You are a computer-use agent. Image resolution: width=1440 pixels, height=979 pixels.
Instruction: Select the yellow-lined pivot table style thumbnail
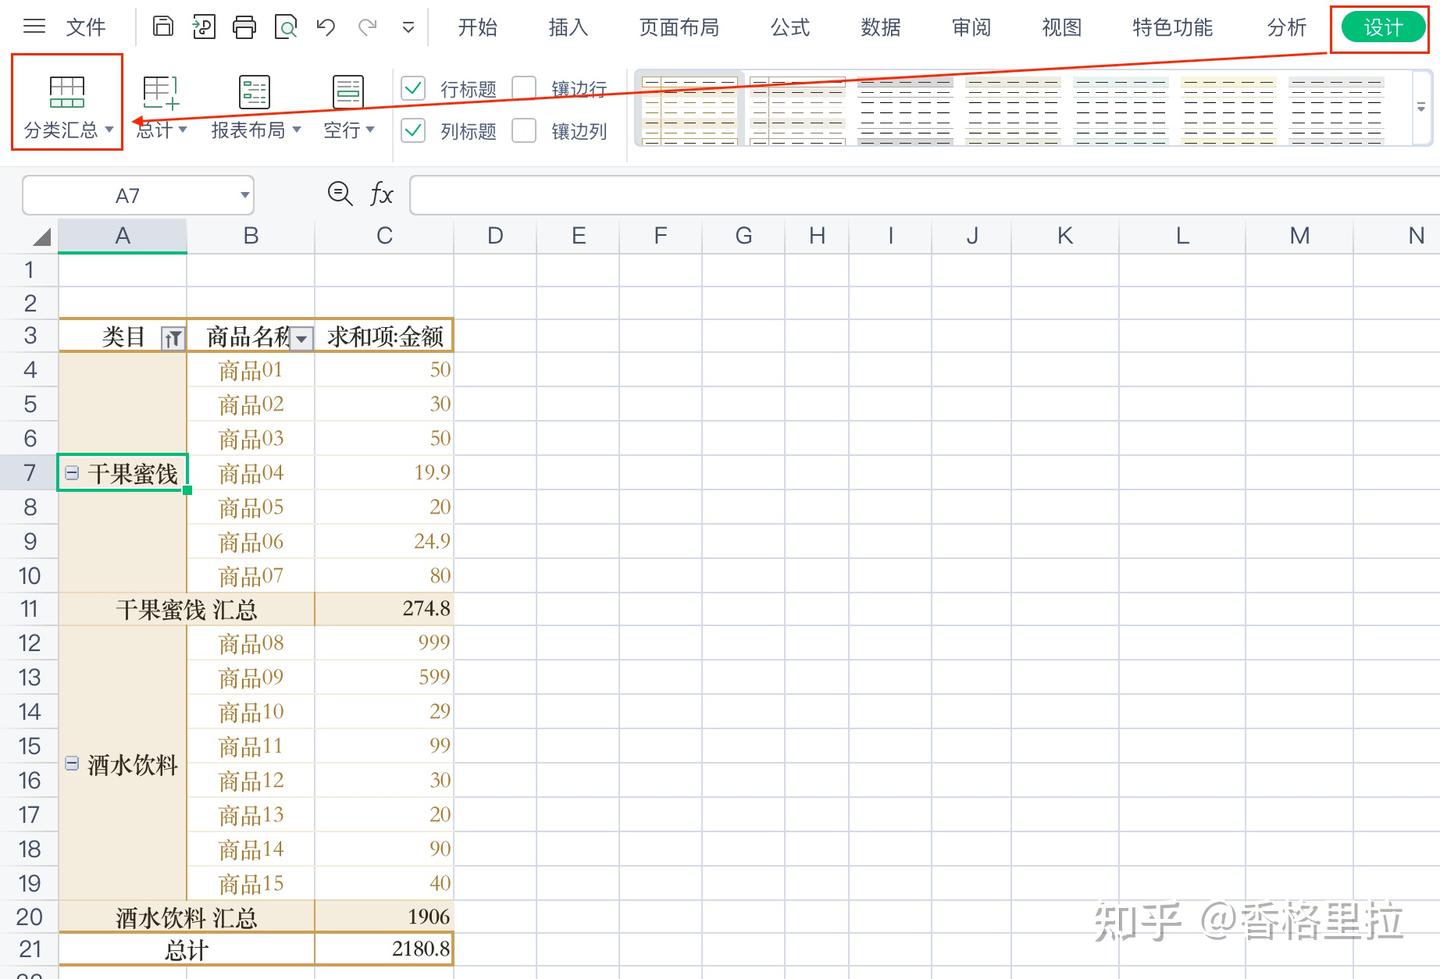(1228, 108)
